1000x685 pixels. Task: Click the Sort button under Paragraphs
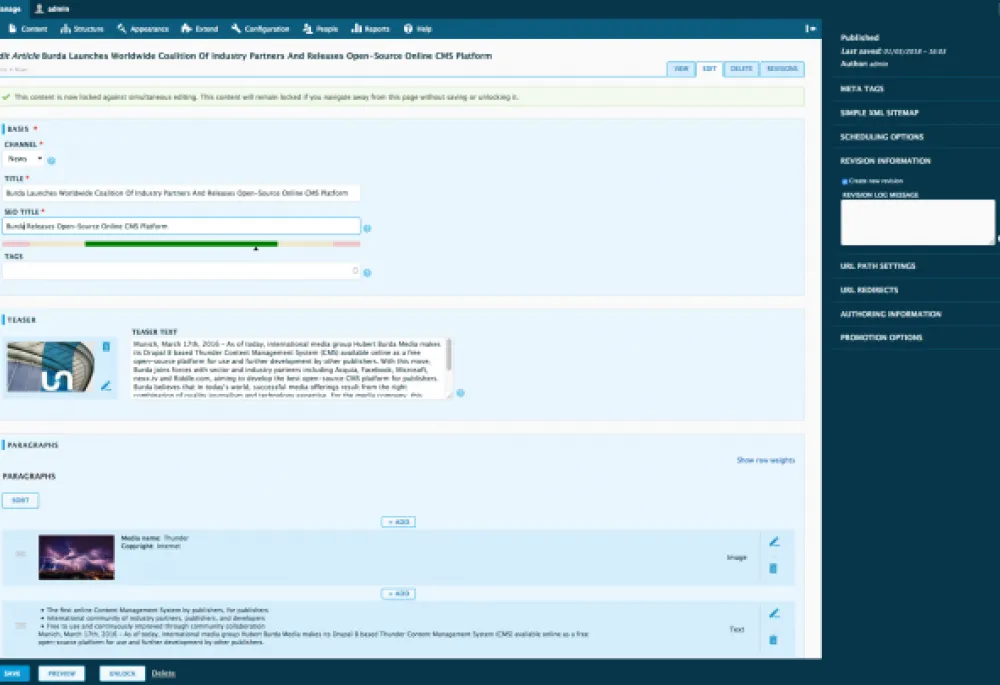pos(20,500)
